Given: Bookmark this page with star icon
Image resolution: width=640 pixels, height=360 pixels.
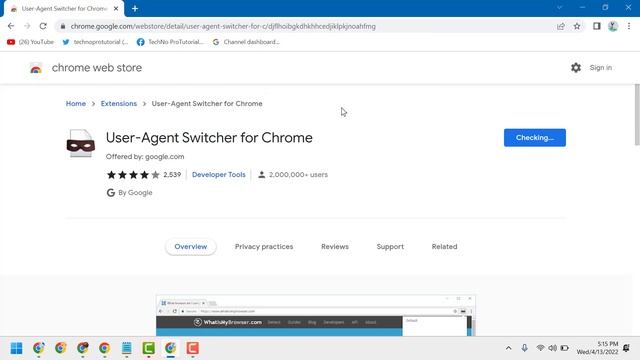Looking at the screenshot, I should tap(577, 26).
